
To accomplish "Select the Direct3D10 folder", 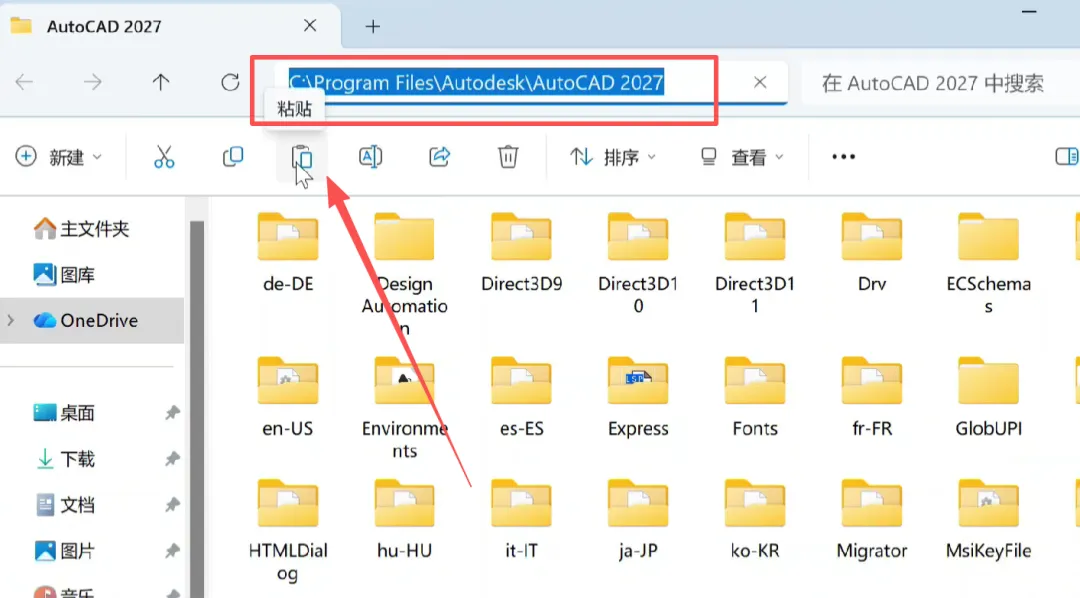I will (x=638, y=263).
